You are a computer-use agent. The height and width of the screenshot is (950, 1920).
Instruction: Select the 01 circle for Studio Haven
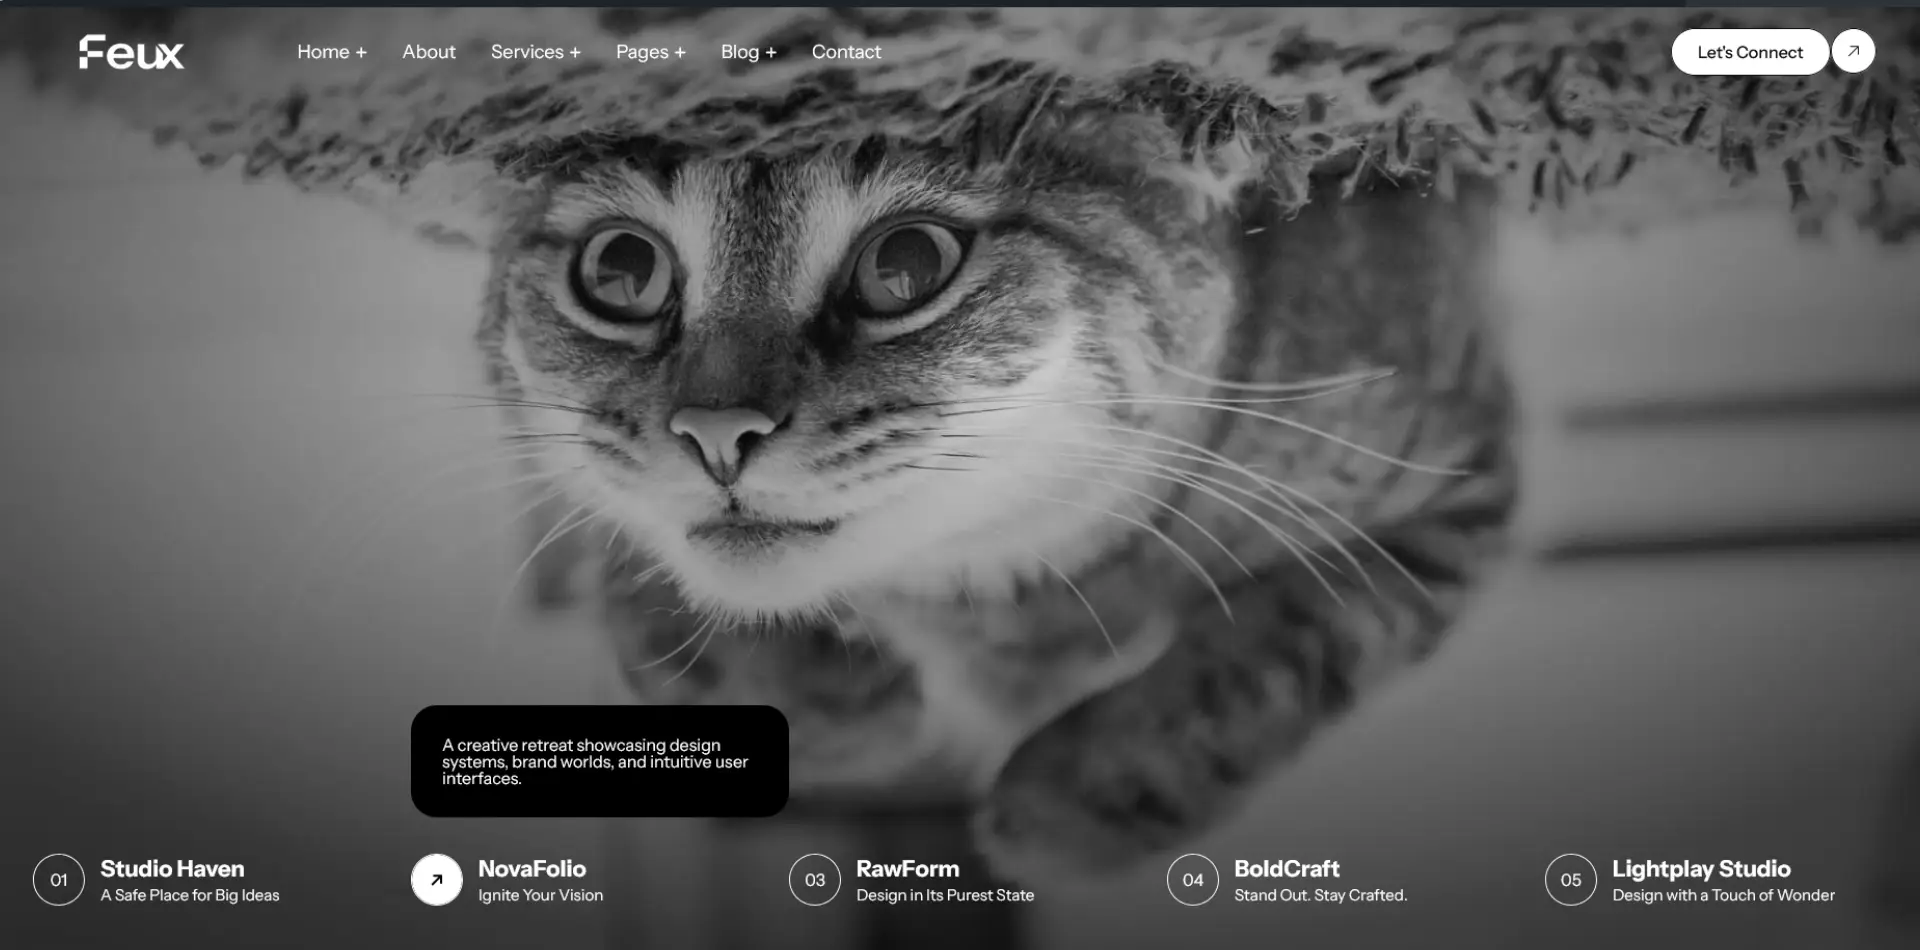[x=59, y=880]
